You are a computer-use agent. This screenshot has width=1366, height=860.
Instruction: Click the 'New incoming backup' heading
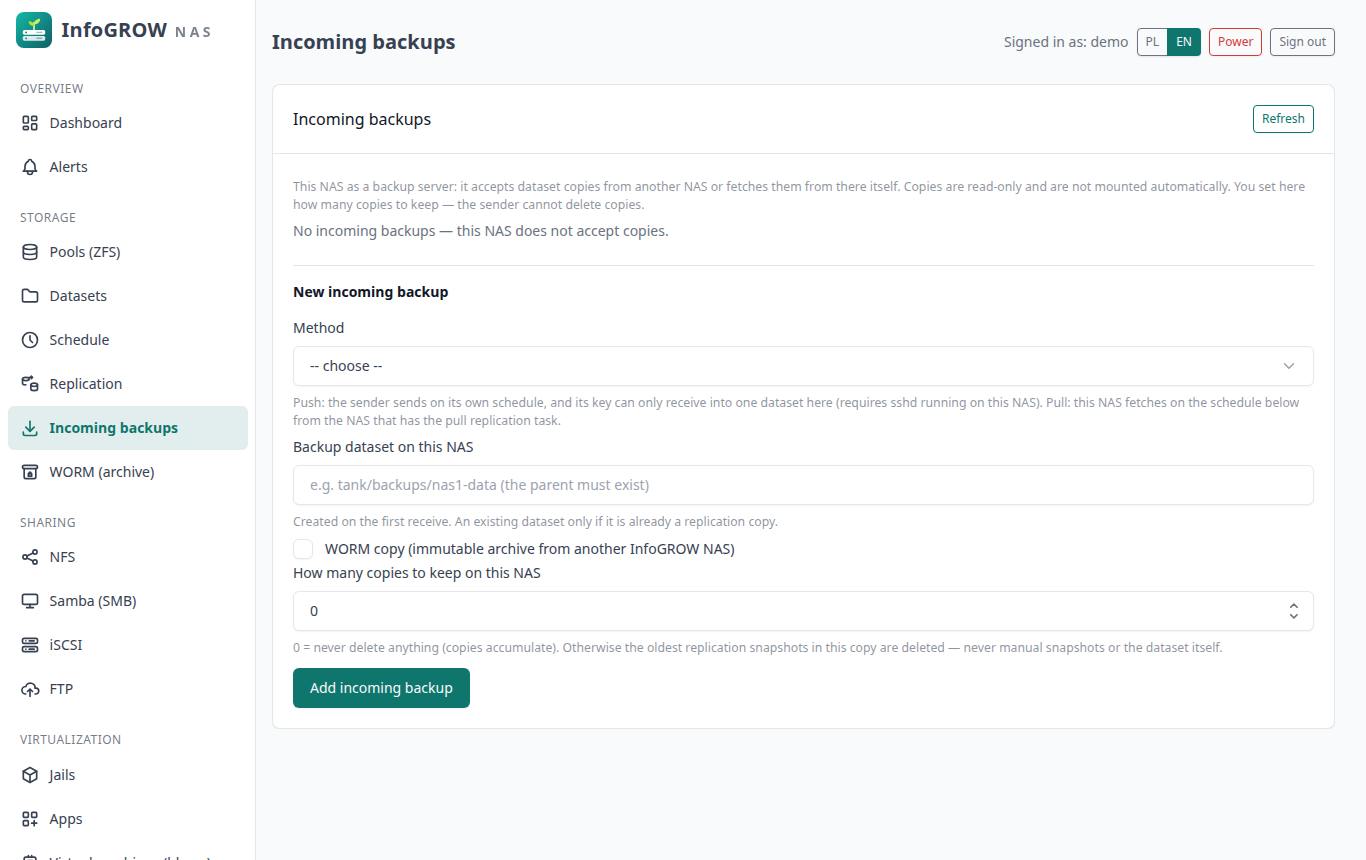click(370, 292)
